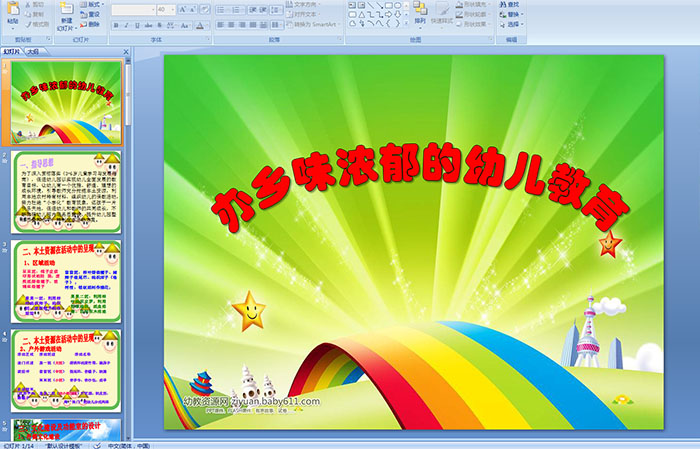Open Text Direction (文字方向) menu

coord(304,4)
